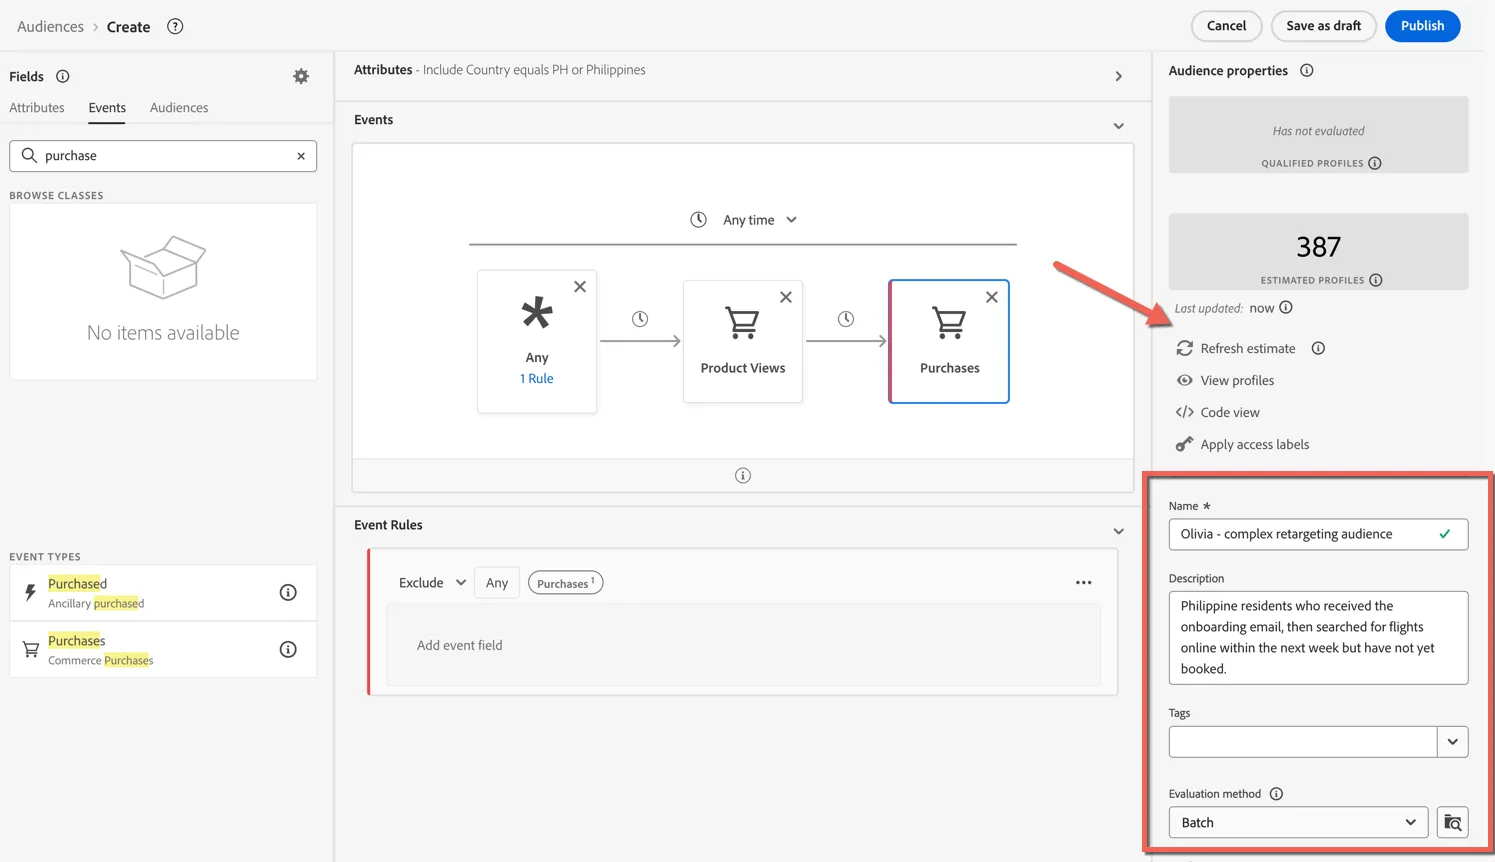Click the audience Name input field

(1318, 534)
